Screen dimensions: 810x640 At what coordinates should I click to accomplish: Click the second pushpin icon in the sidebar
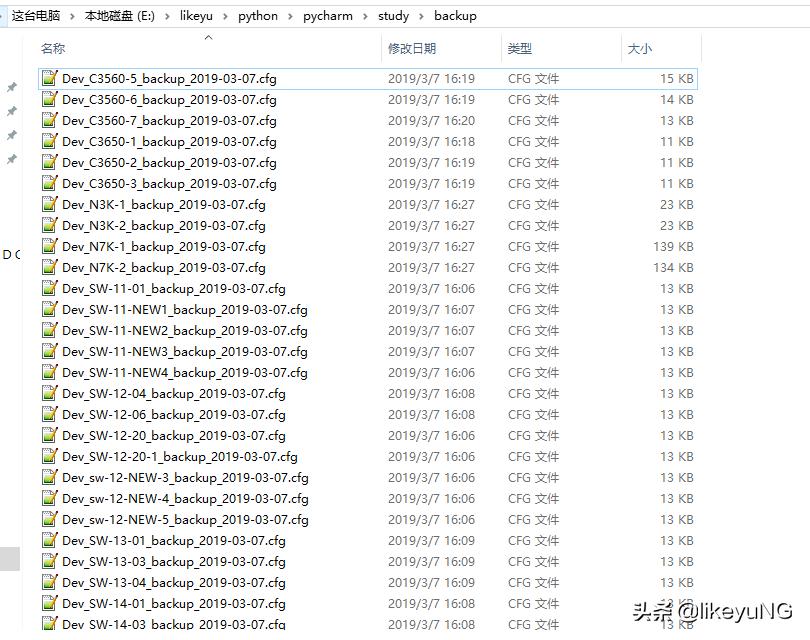pos(12,110)
